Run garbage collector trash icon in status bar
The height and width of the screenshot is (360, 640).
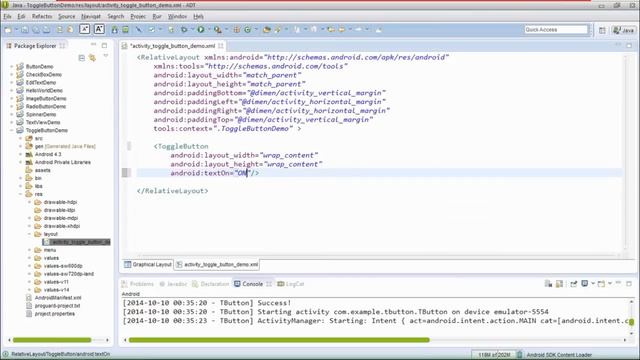pos(519,355)
